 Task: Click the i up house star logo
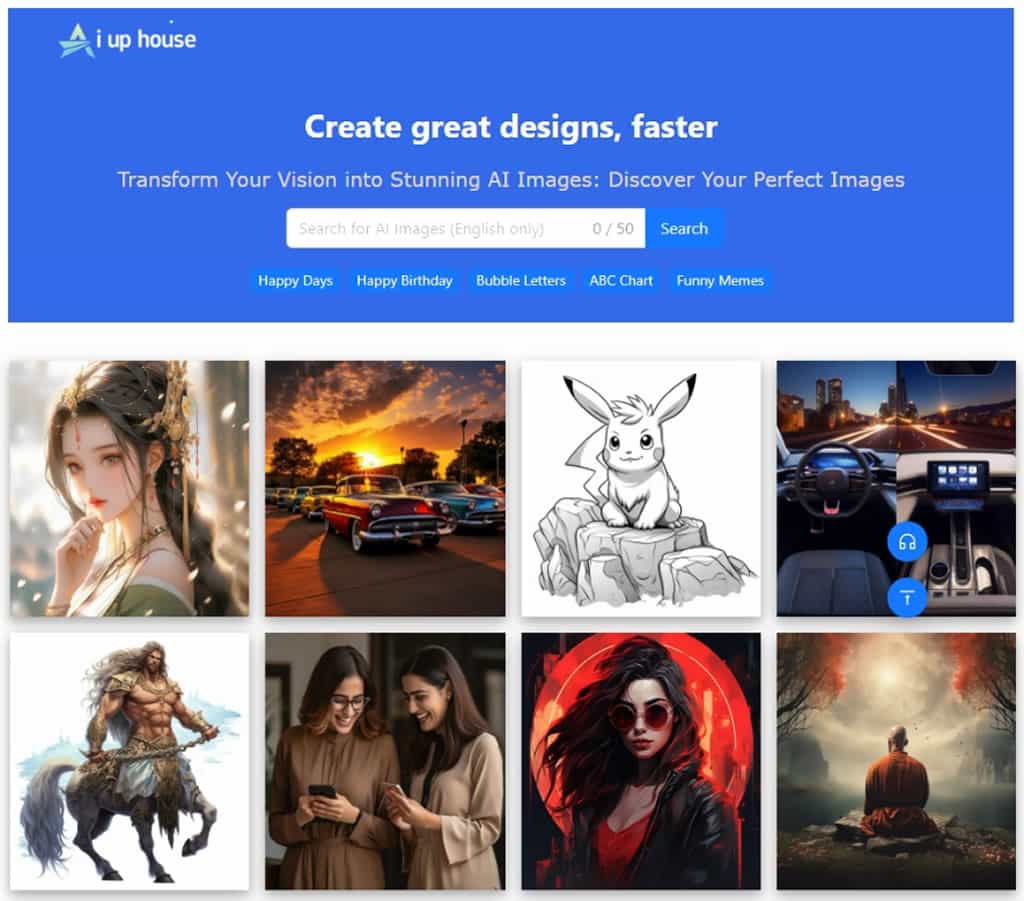pyautogui.click(x=77, y=41)
